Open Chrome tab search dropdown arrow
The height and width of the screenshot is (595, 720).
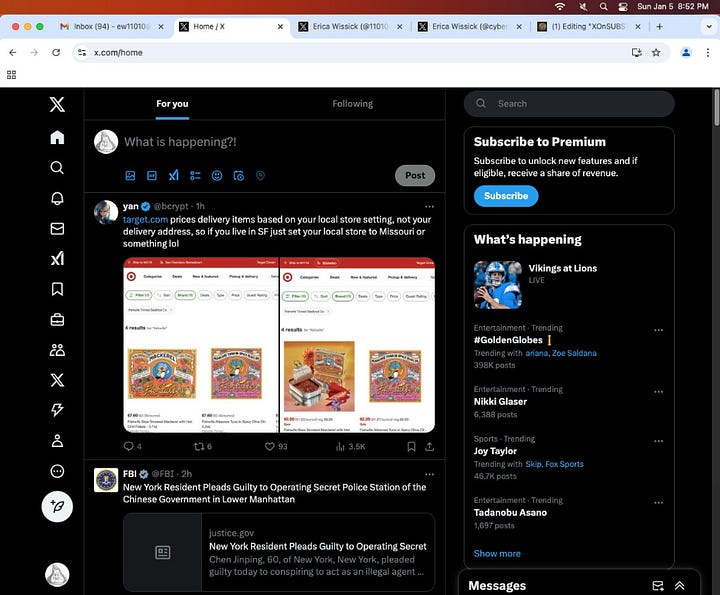[709, 27]
